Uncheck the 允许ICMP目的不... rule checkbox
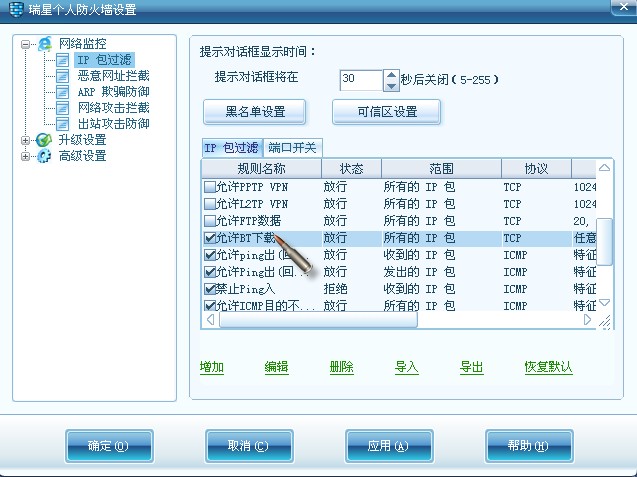 [210, 306]
